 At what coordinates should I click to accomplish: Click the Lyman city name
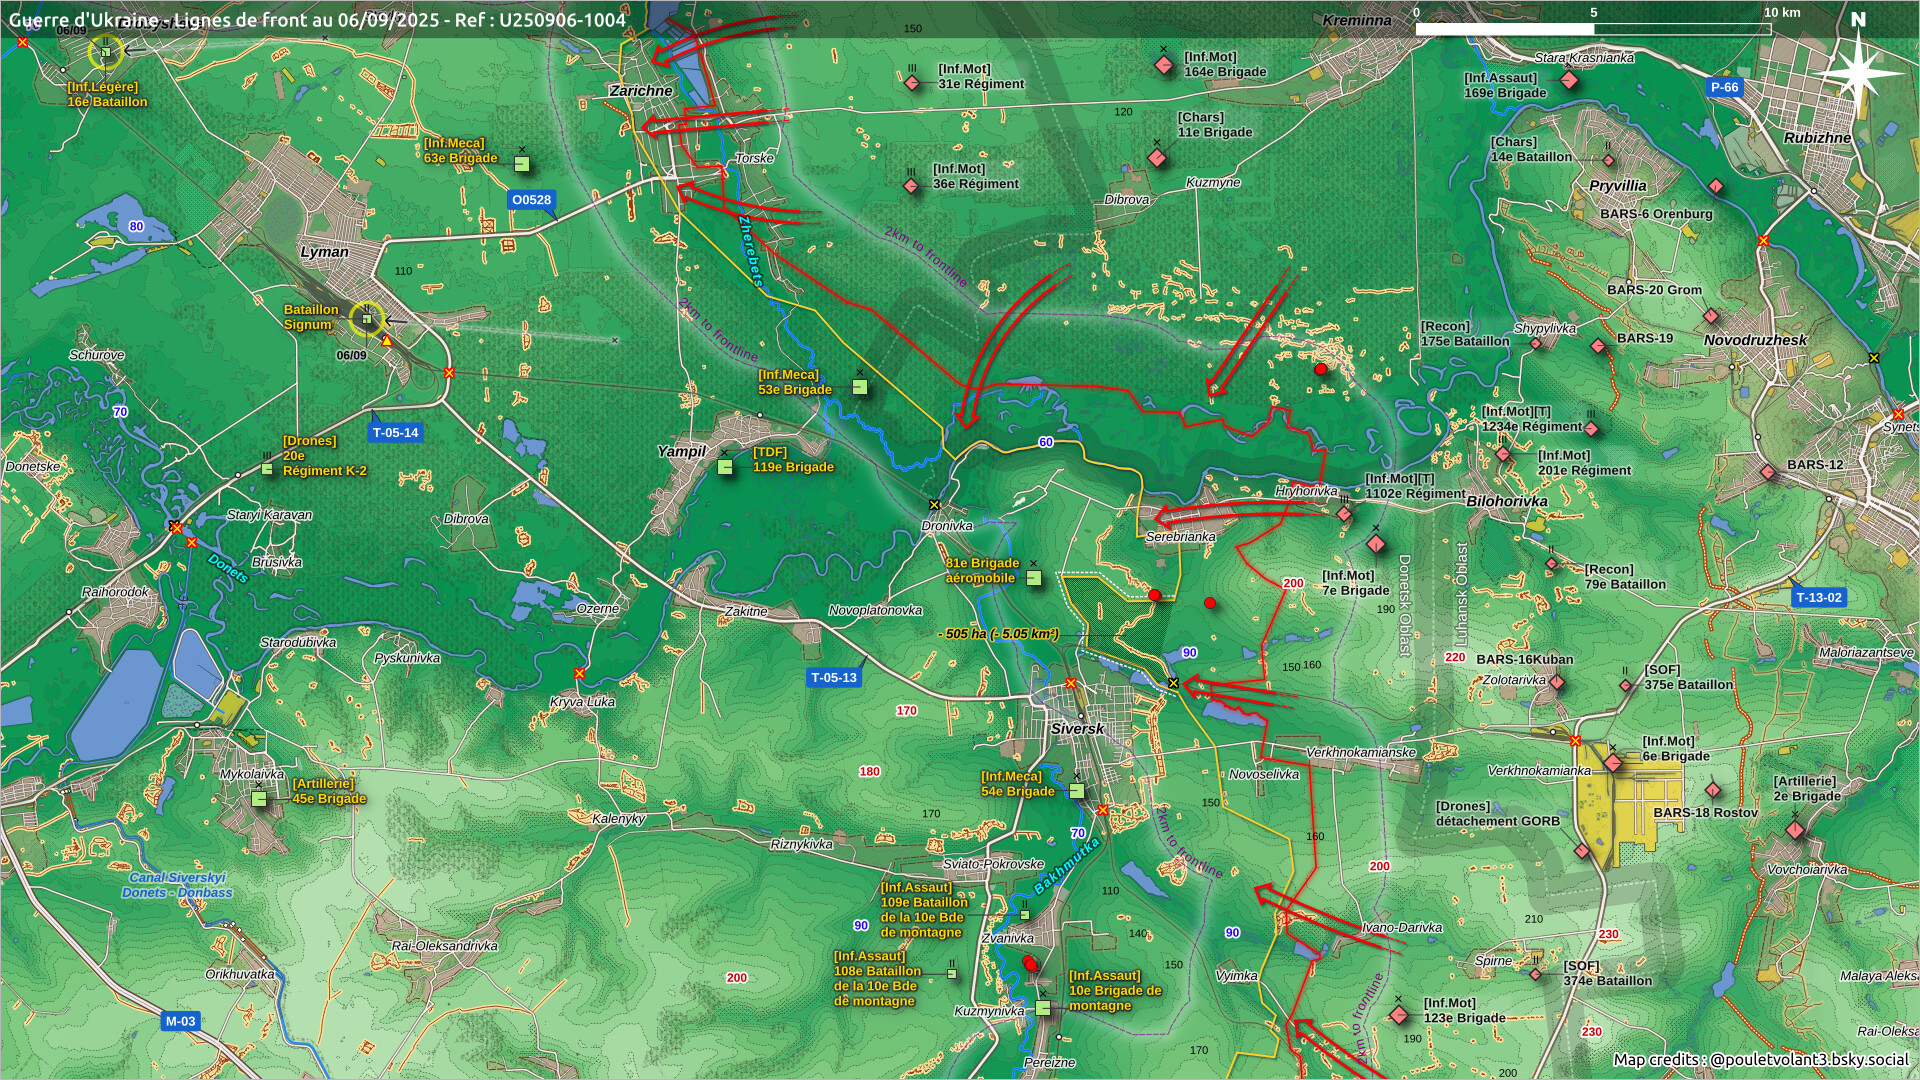point(325,252)
